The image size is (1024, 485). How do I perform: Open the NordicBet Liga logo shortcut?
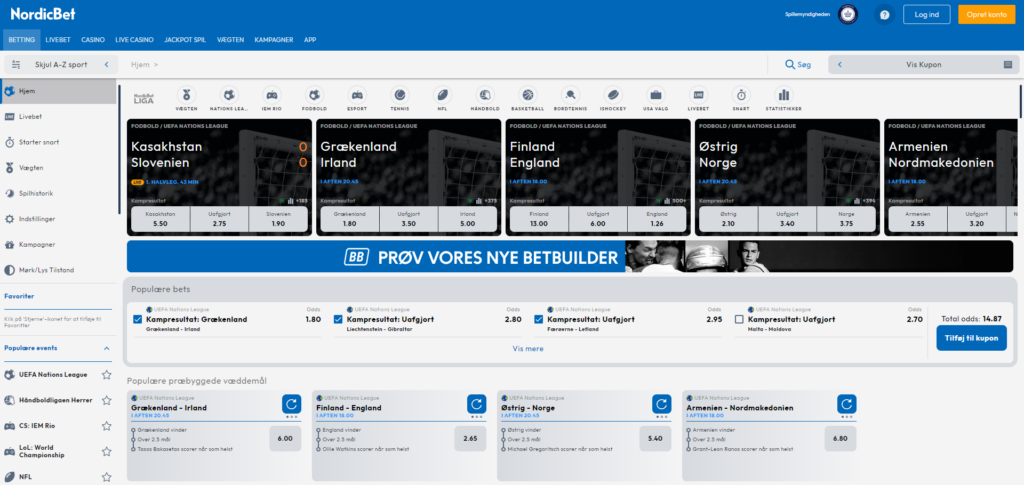(x=143, y=98)
